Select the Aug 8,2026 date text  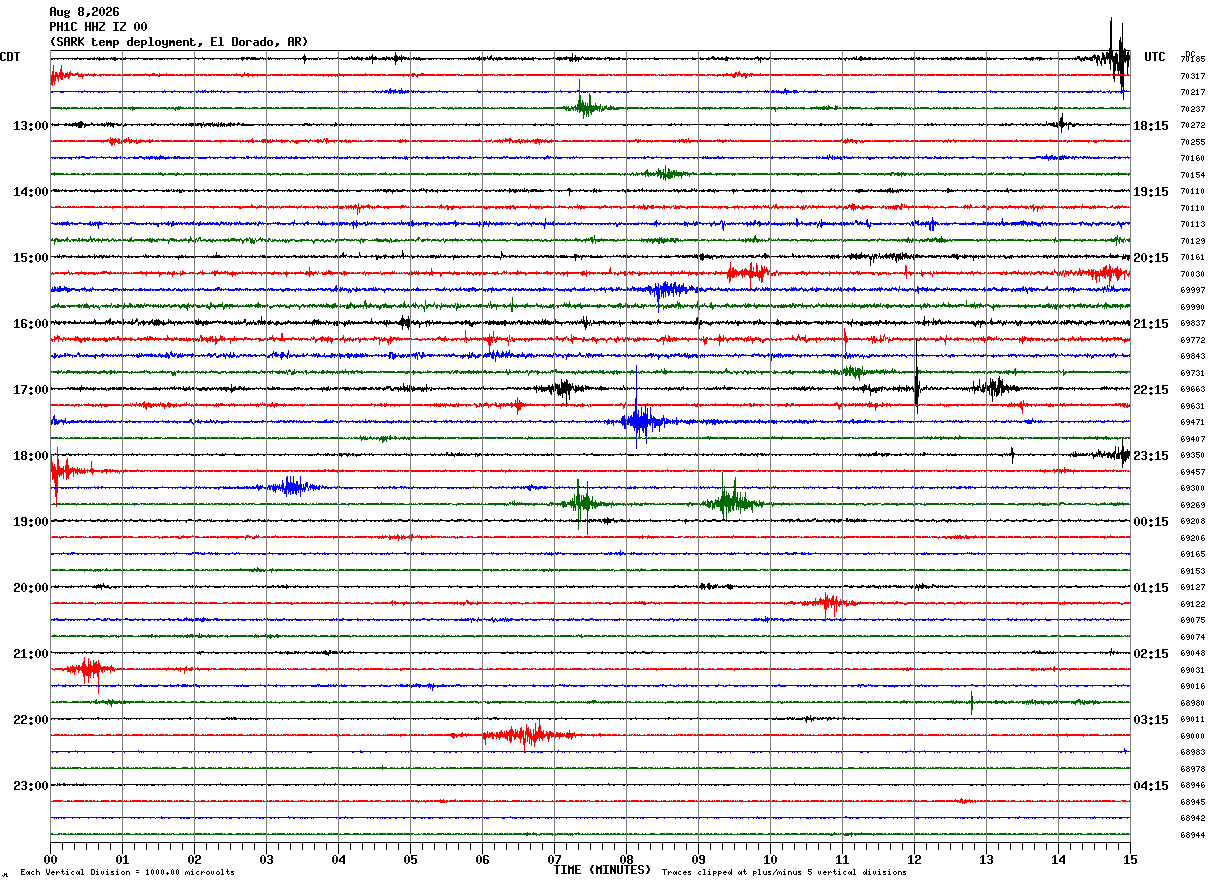[x=84, y=12]
